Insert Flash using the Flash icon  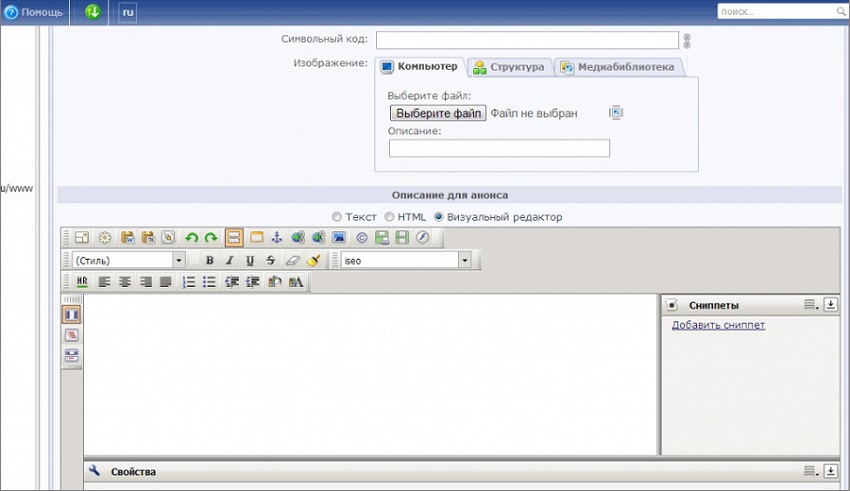pos(423,237)
